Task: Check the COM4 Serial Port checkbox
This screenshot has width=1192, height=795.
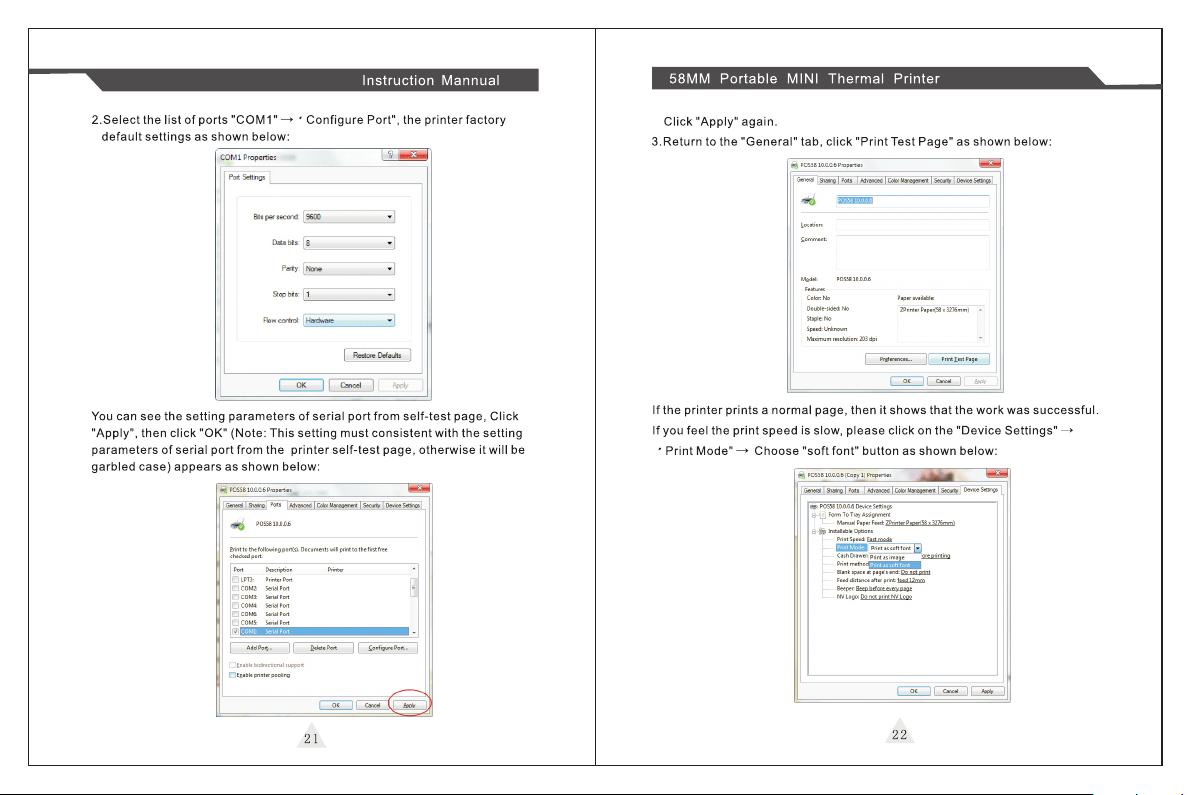Action: tap(236, 606)
